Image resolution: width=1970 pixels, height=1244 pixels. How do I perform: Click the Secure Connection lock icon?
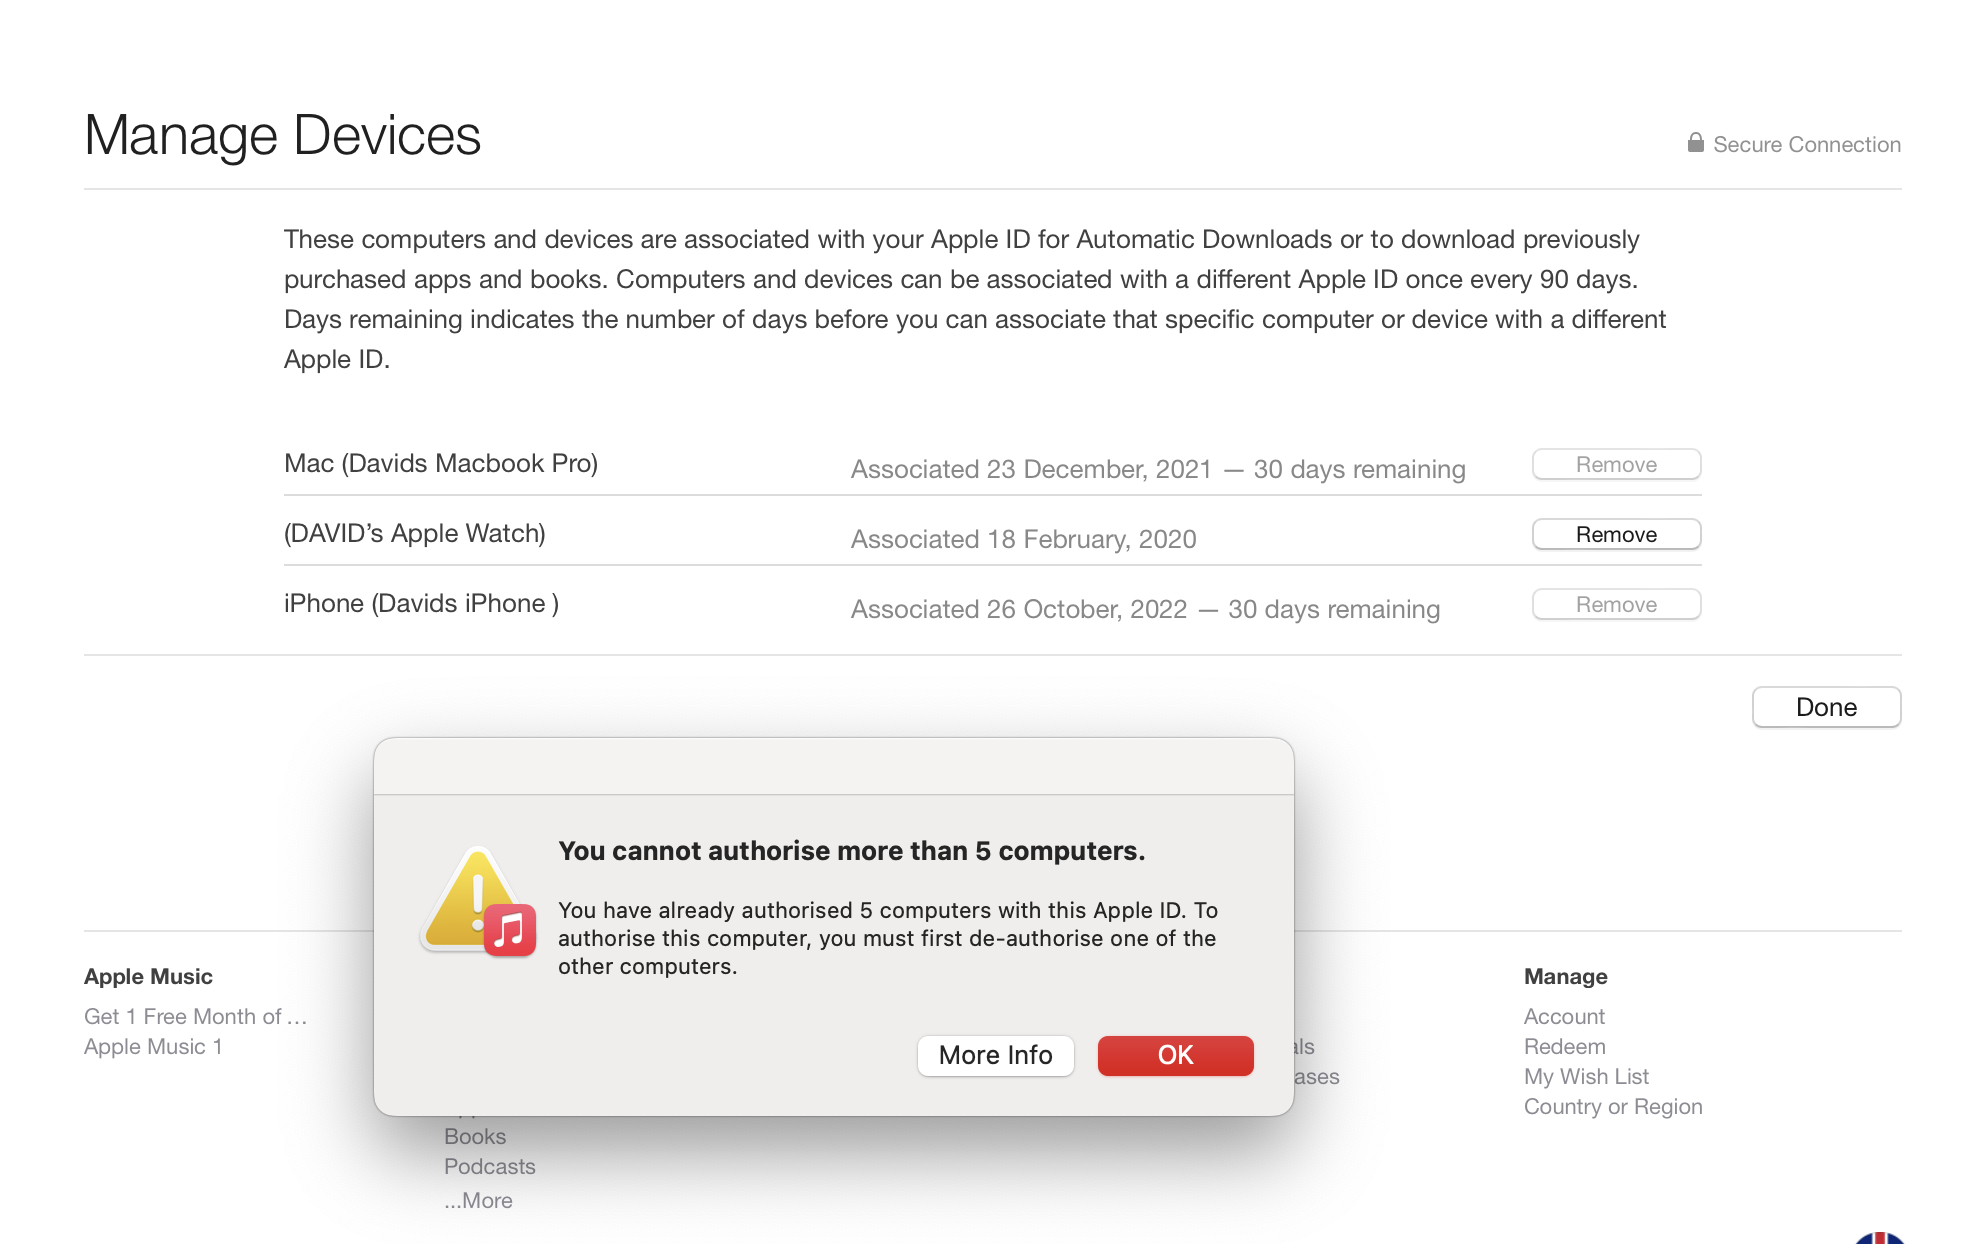tap(1695, 143)
